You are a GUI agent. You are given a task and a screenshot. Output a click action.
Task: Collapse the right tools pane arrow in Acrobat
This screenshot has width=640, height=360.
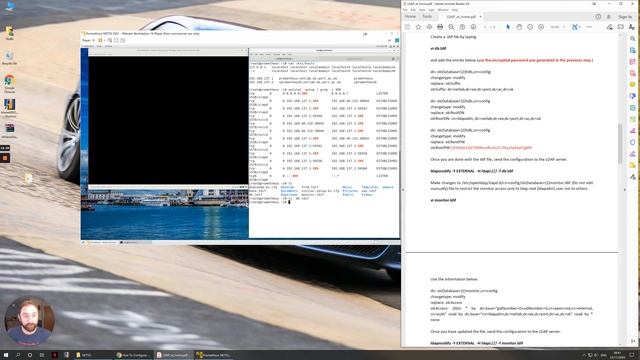click(624, 189)
